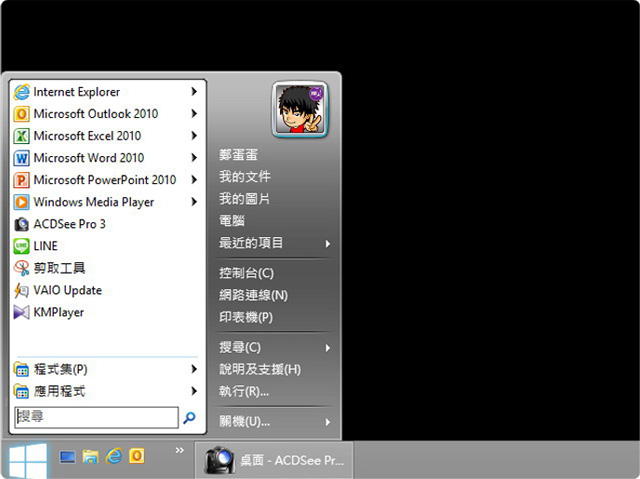
Task: Click the user avatar picture
Action: 300,109
